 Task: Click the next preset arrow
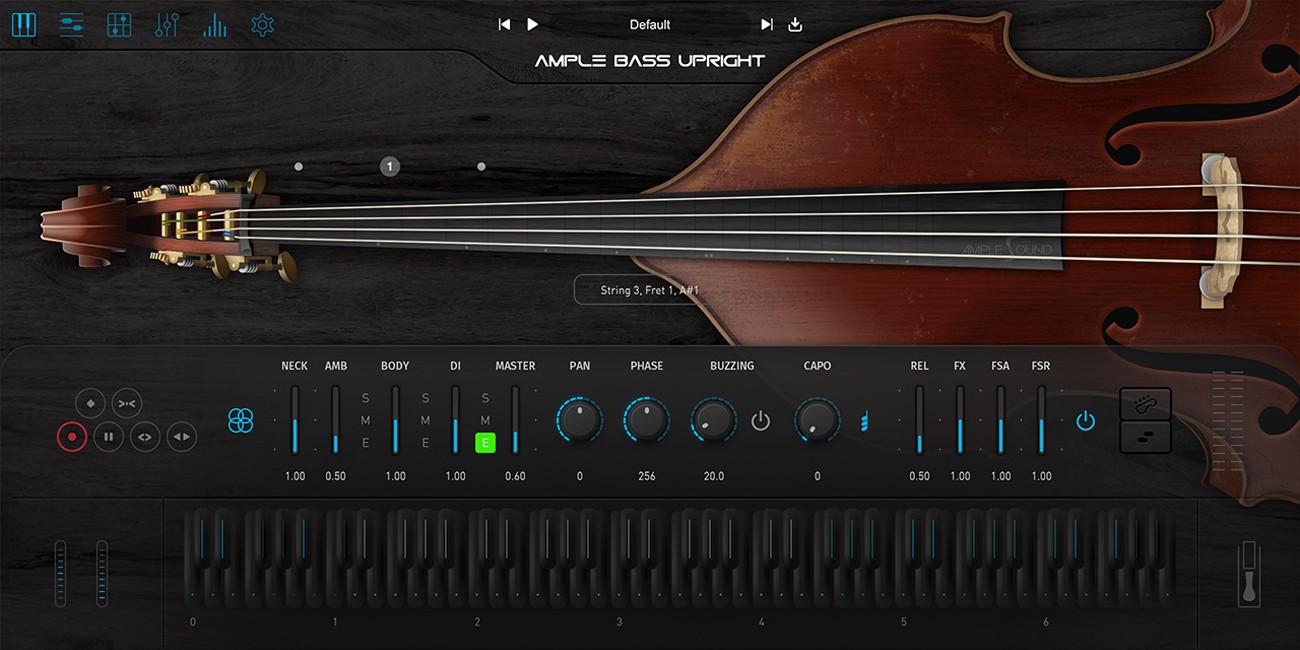766,24
